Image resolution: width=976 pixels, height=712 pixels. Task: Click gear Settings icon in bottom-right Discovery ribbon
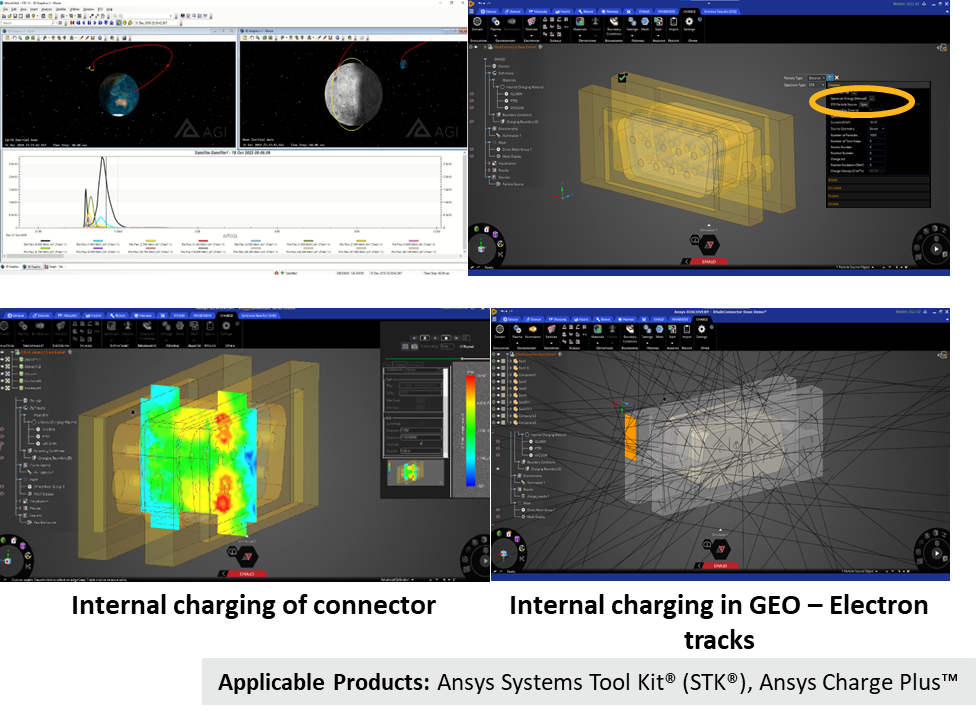(702, 329)
